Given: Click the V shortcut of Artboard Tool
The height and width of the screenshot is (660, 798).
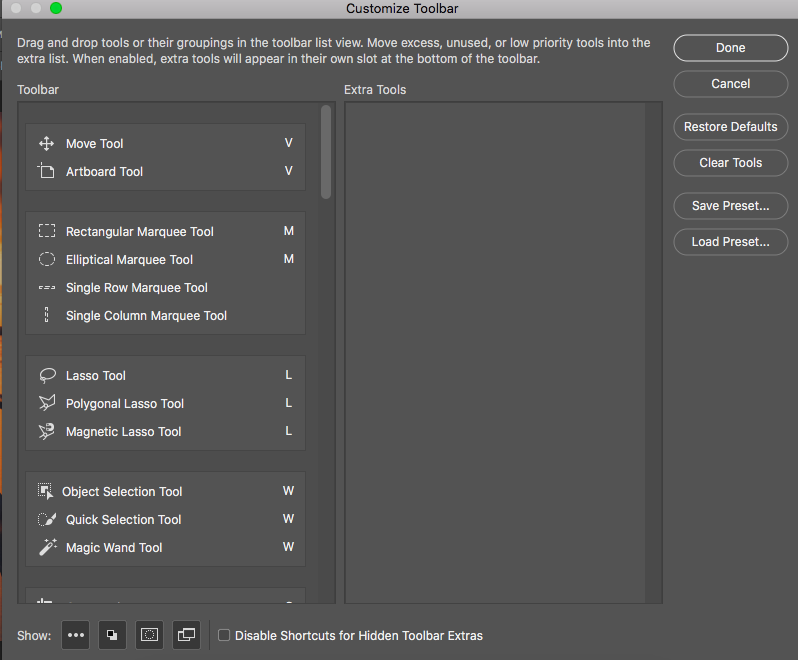Looking at the screenshot, I should click(289, 171).
